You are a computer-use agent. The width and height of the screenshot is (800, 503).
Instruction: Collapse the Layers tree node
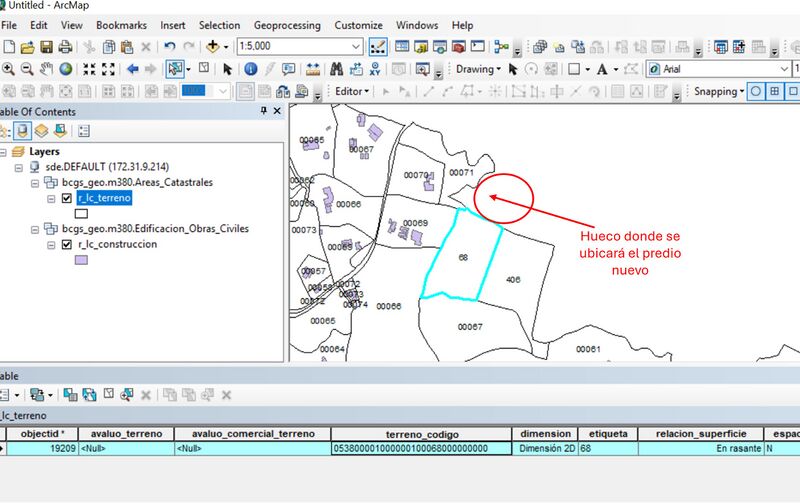(3, 152)
